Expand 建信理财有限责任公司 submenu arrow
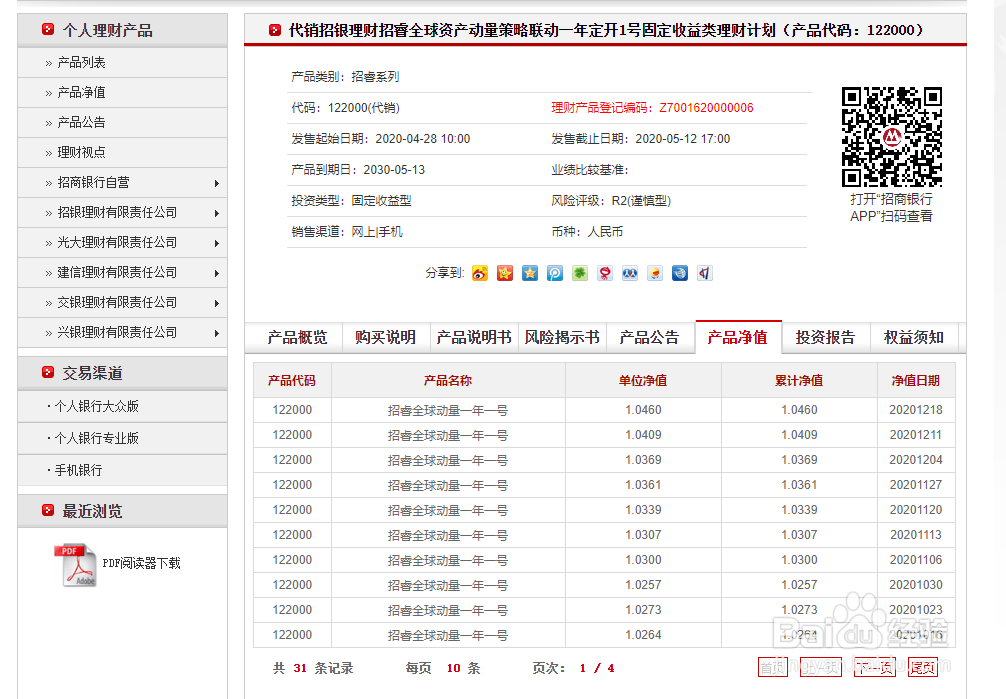This screenshot has width=1006, height=699. coord(217,273)
